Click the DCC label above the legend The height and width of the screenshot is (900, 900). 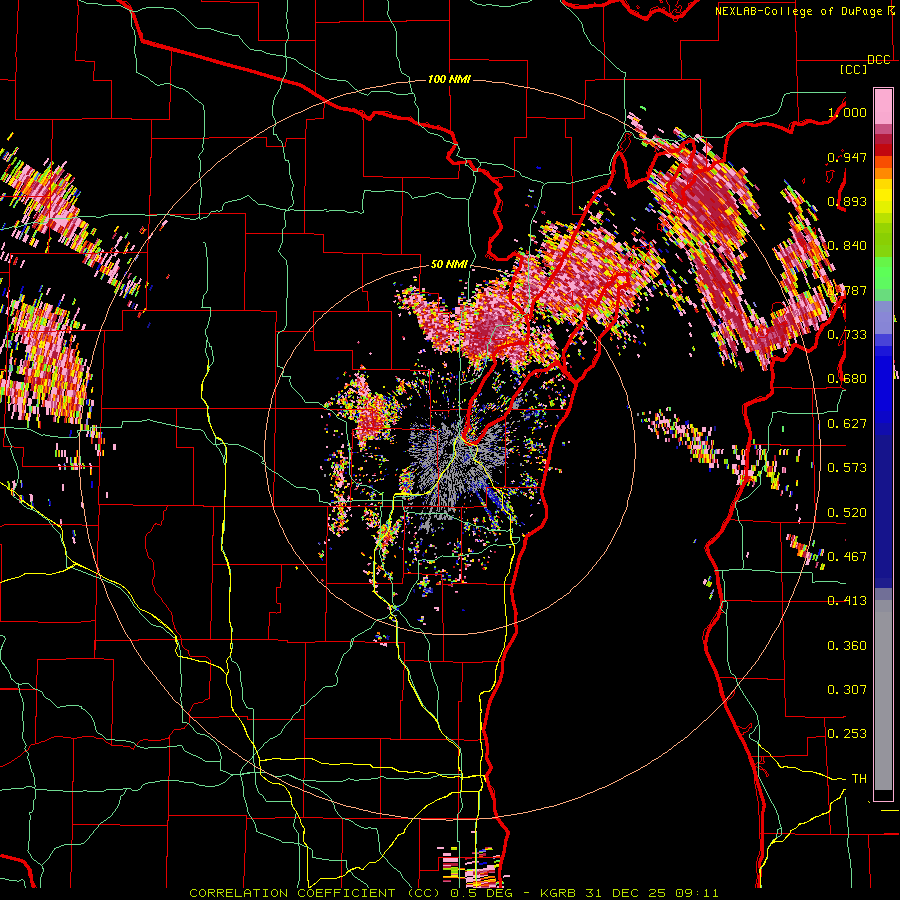[878, 60]
